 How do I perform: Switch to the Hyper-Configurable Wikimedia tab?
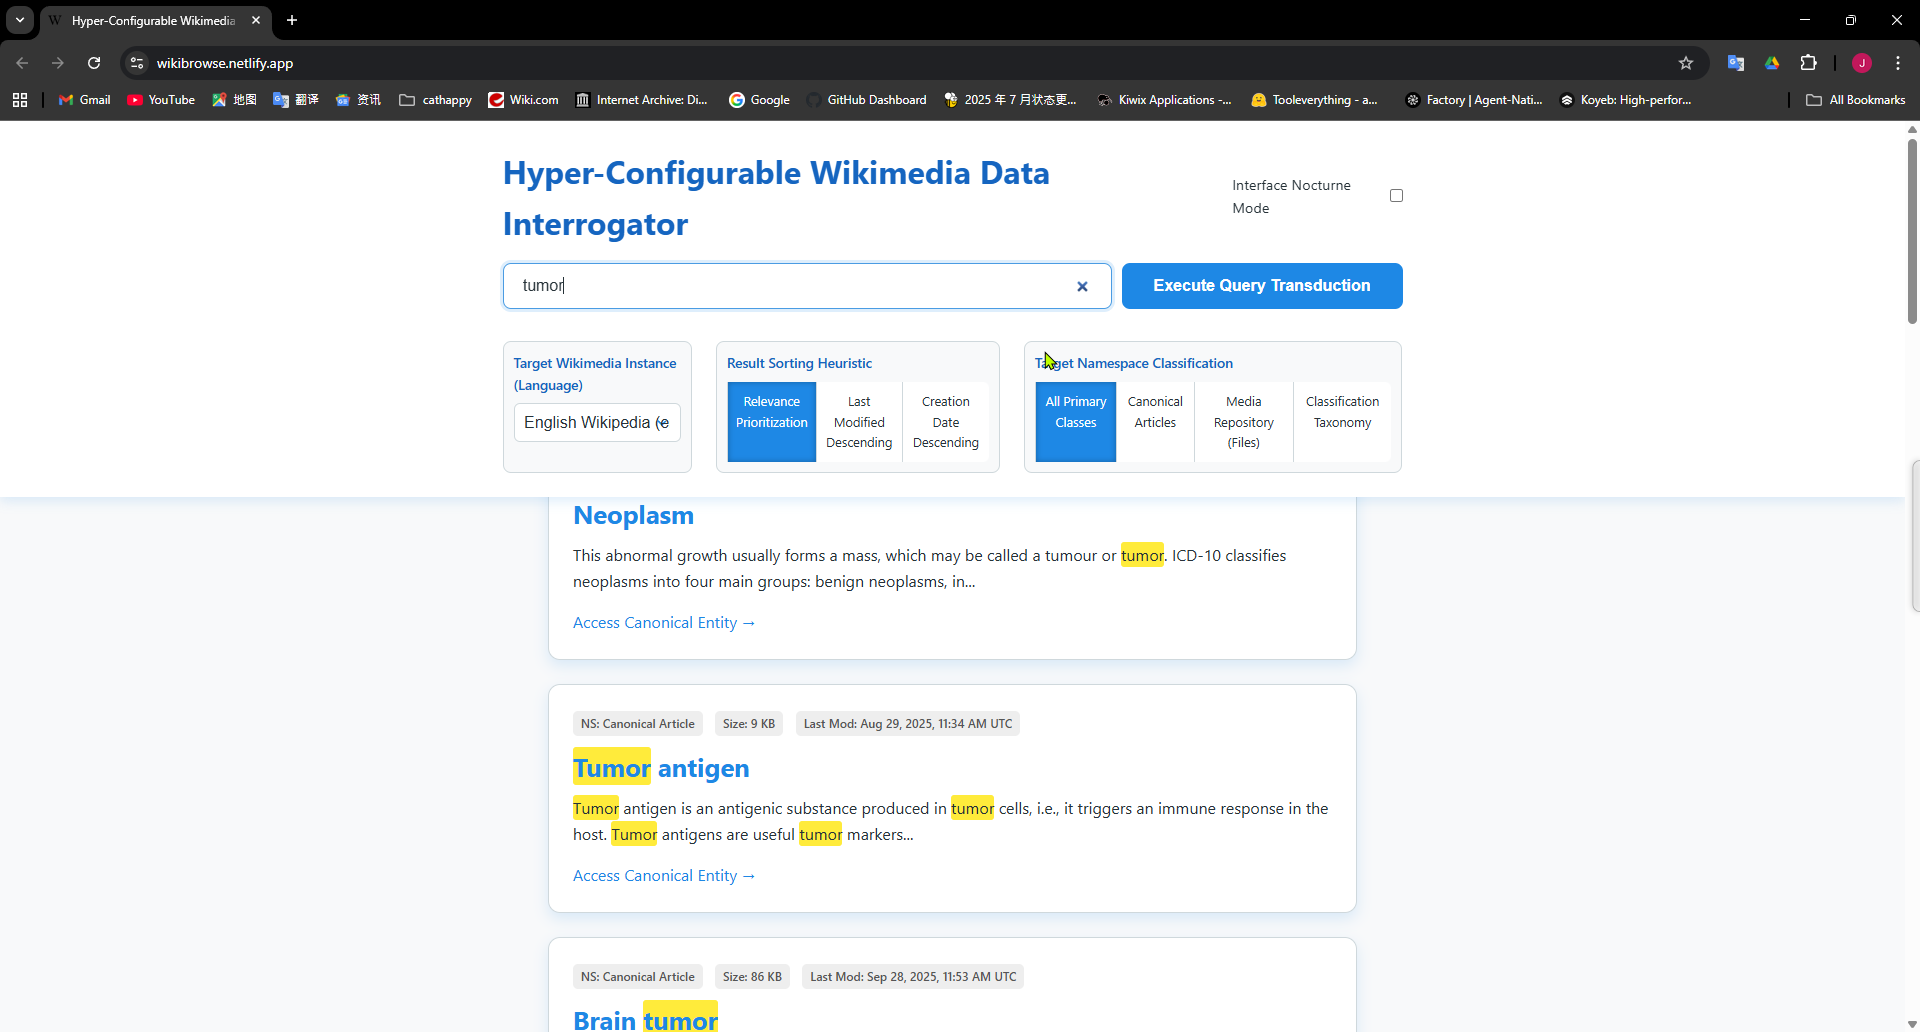tap(150, 20)
